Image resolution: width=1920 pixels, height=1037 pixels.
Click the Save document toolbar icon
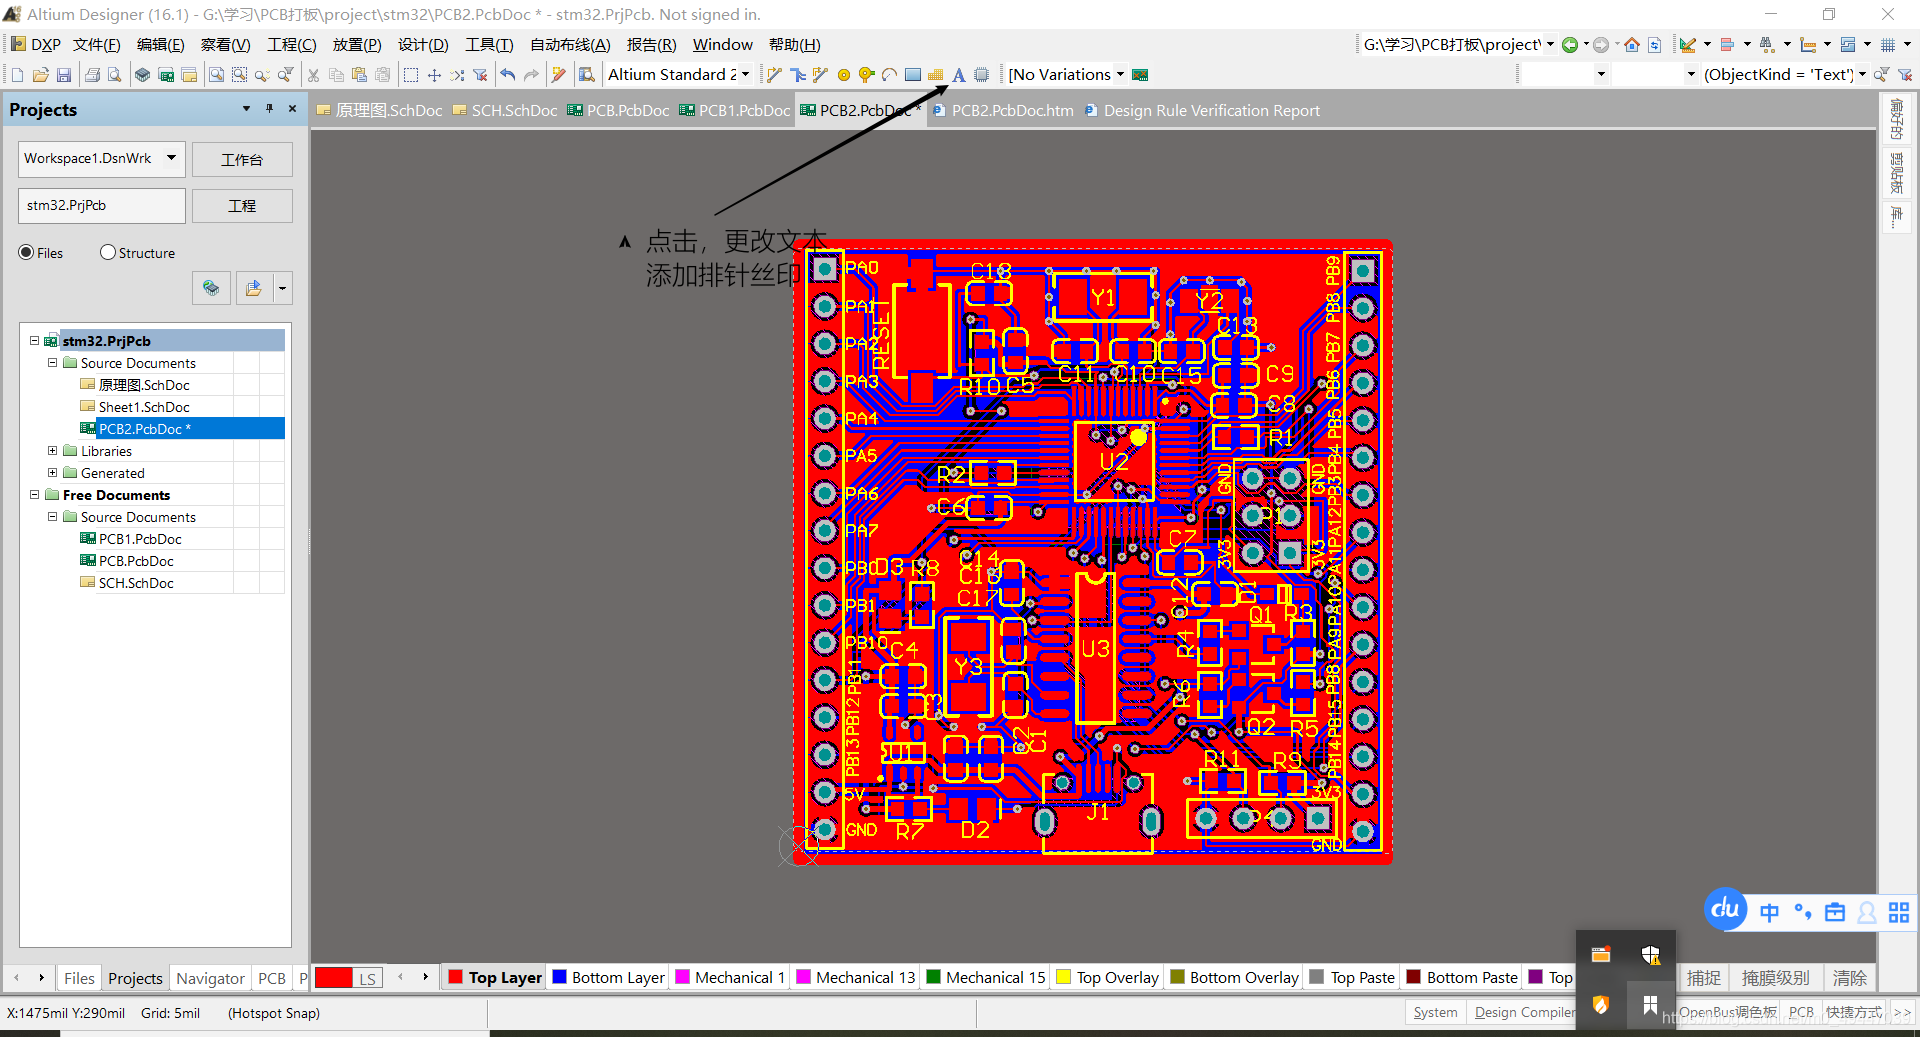[64, 75]
